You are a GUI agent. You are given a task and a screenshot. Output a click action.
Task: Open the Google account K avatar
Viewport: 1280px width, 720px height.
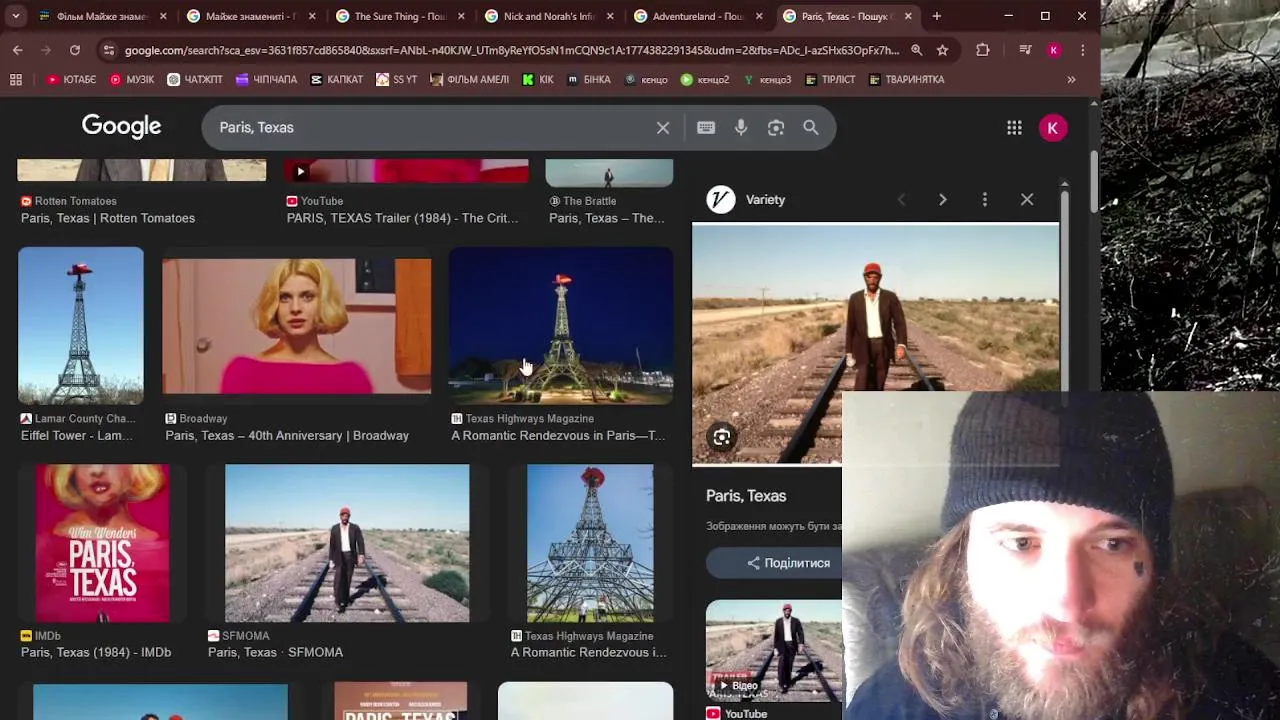pos(1052,127)
